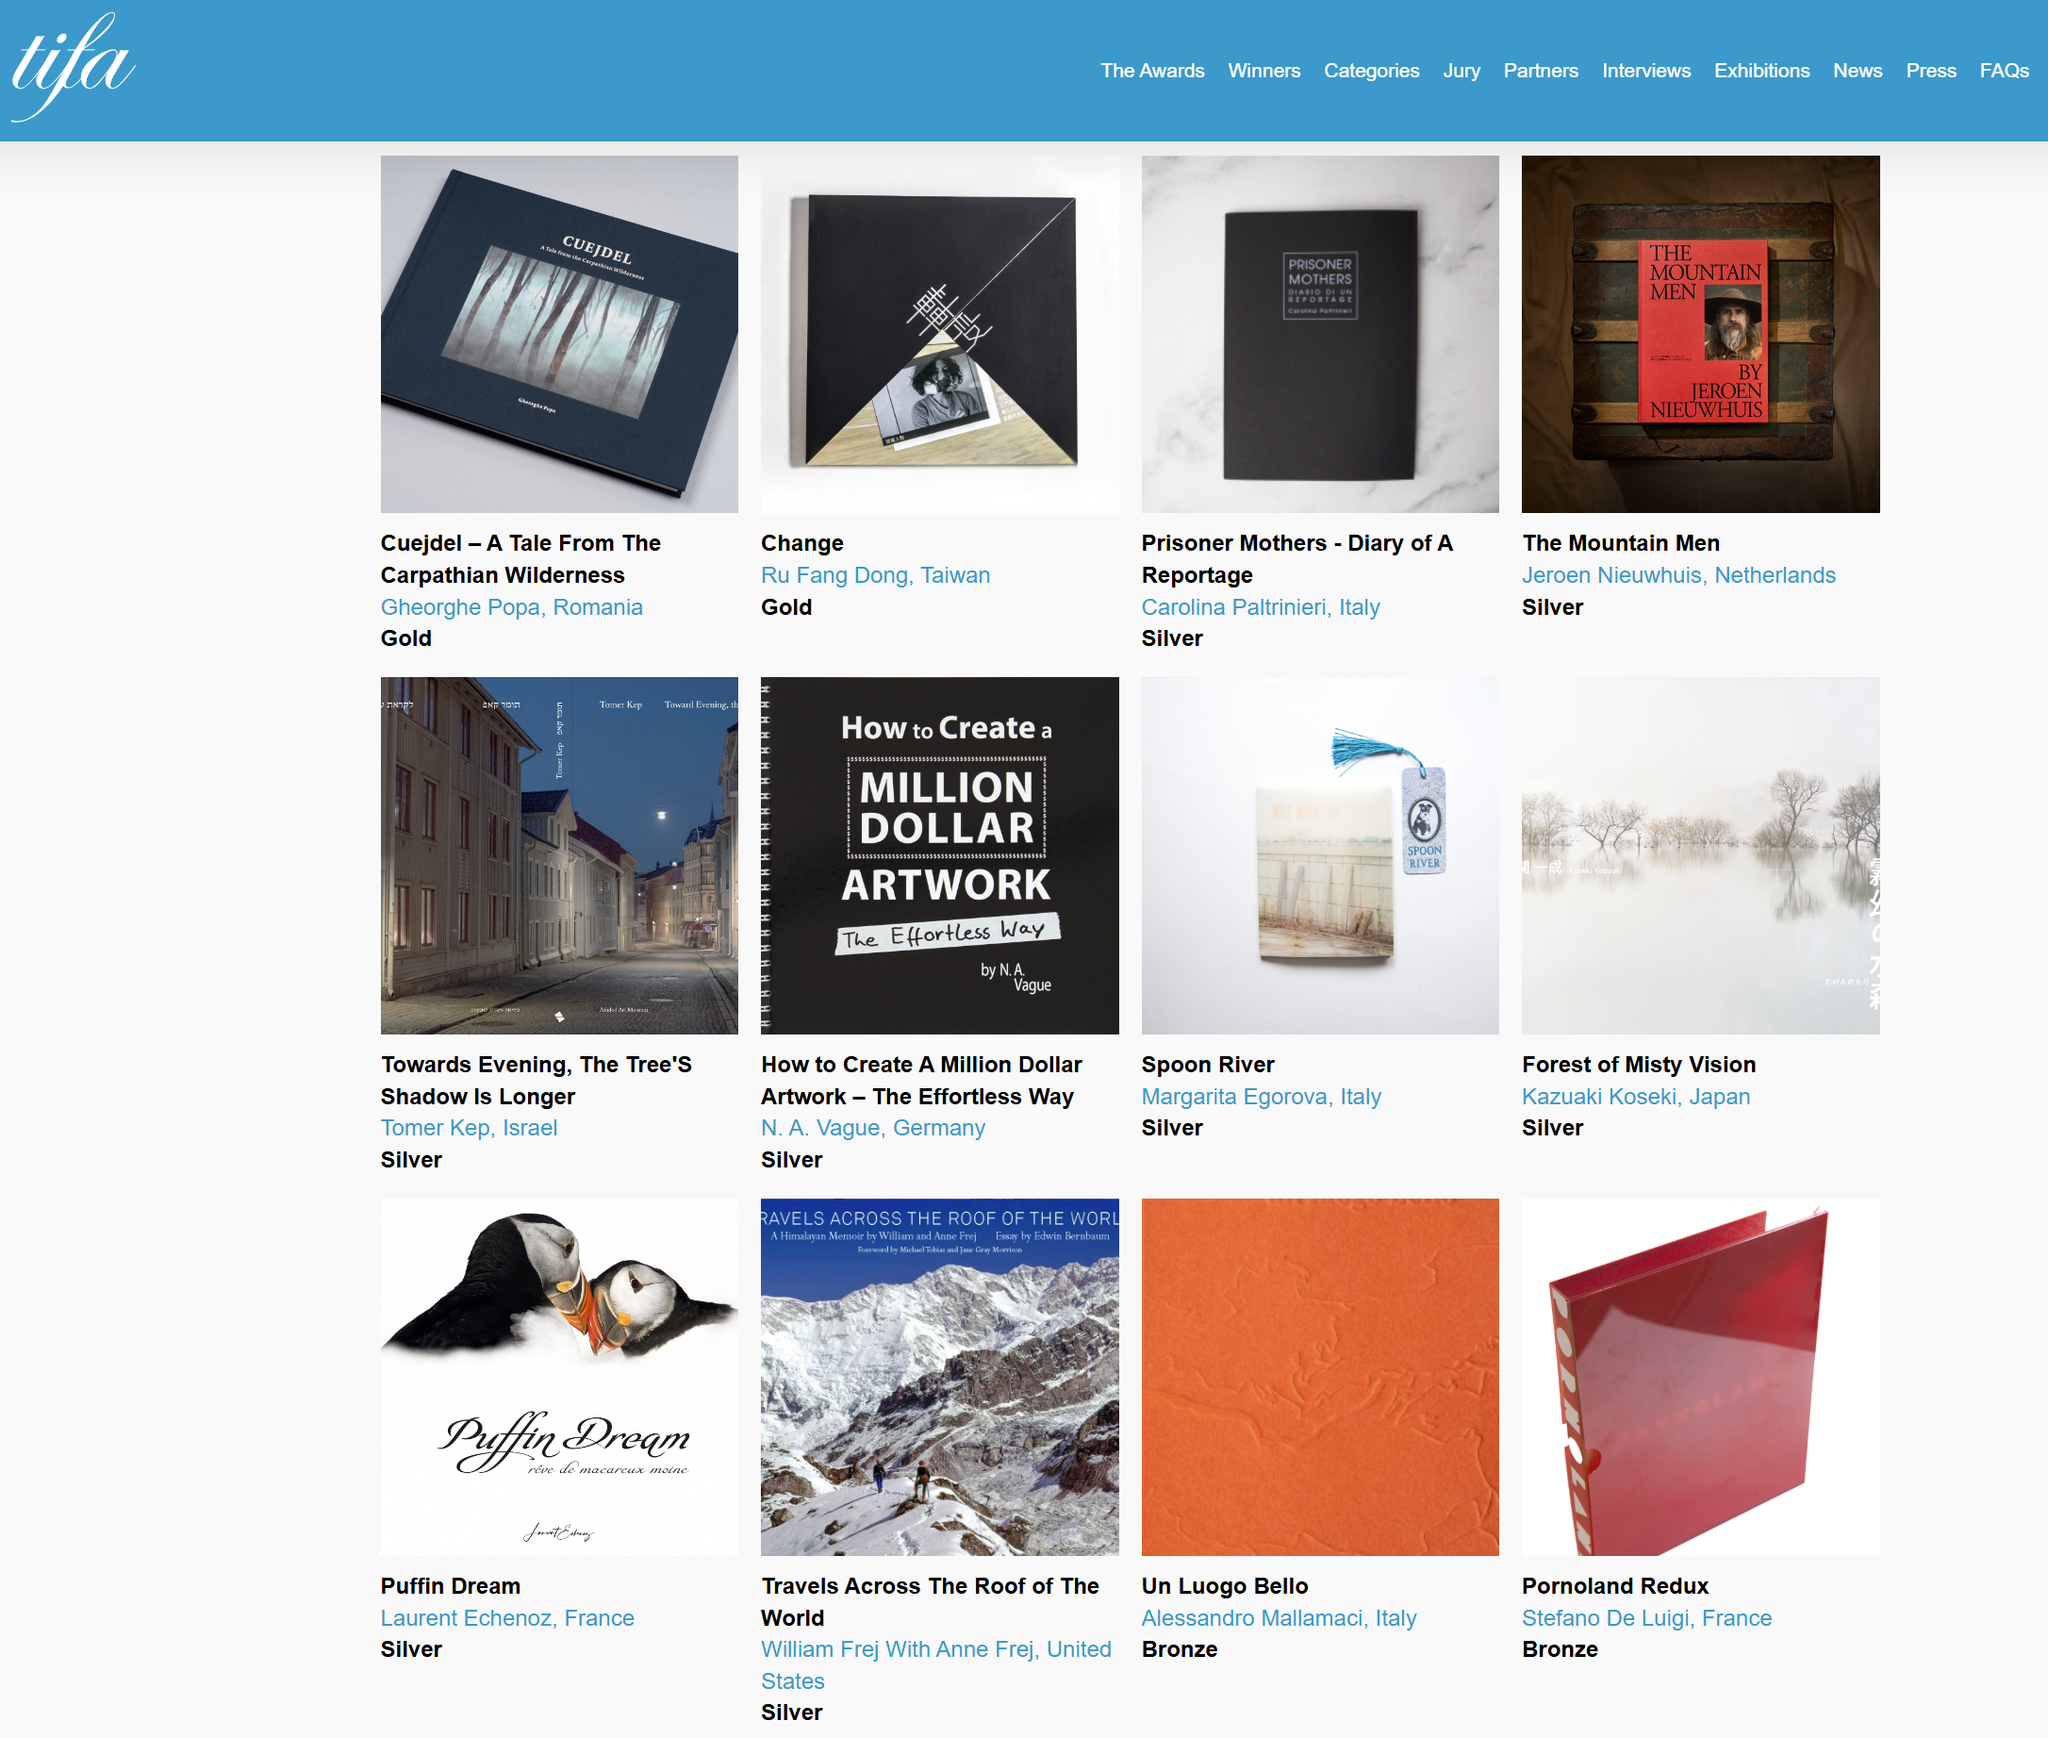
Task: Open the Spoon River title link
Action: point(1208,1064)
